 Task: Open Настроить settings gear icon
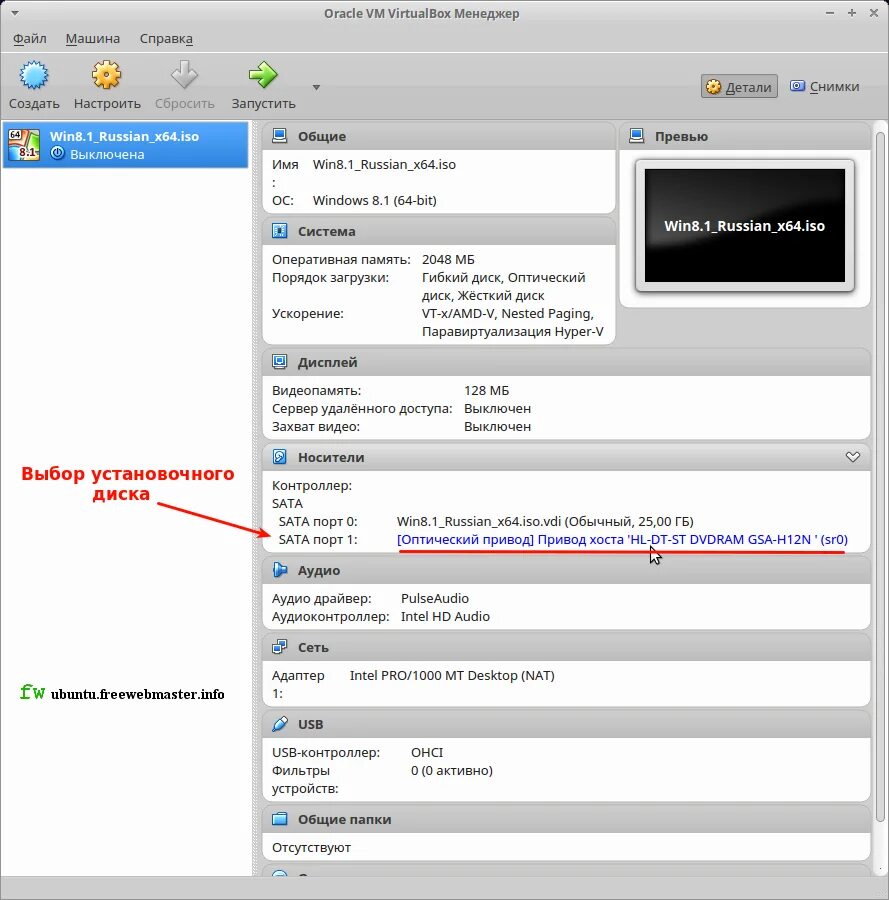tap(107, 75)
